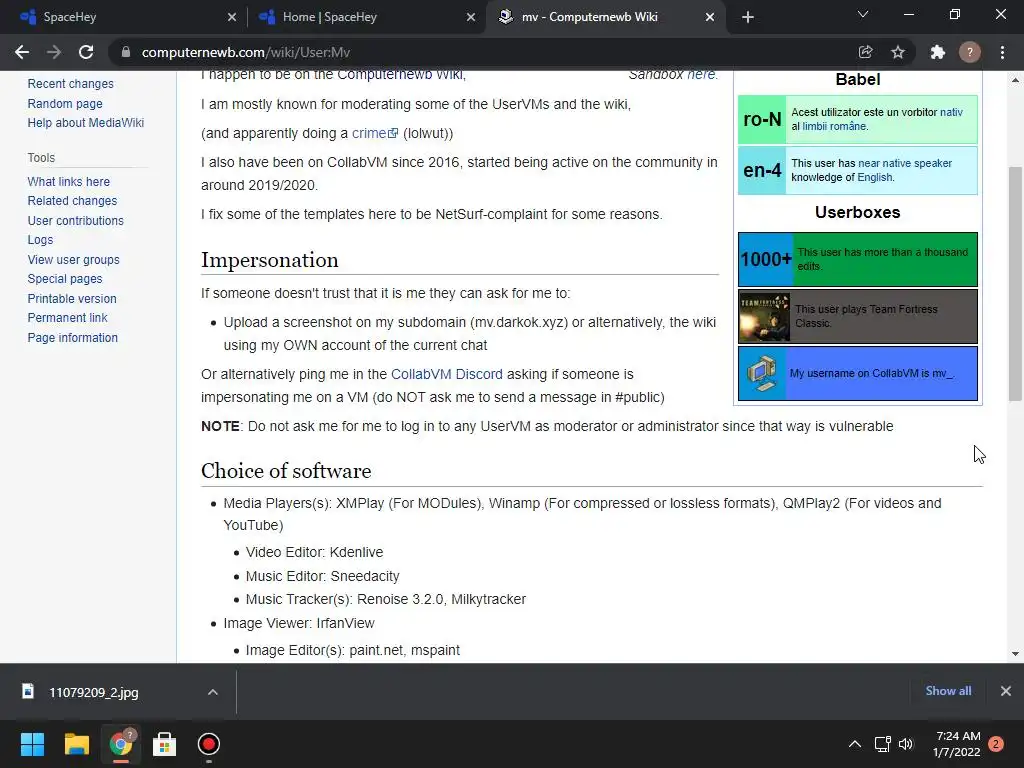Open the Random page link
Image resolution: width=1024 pixels, height=768 pixels.
coord(65,103)
